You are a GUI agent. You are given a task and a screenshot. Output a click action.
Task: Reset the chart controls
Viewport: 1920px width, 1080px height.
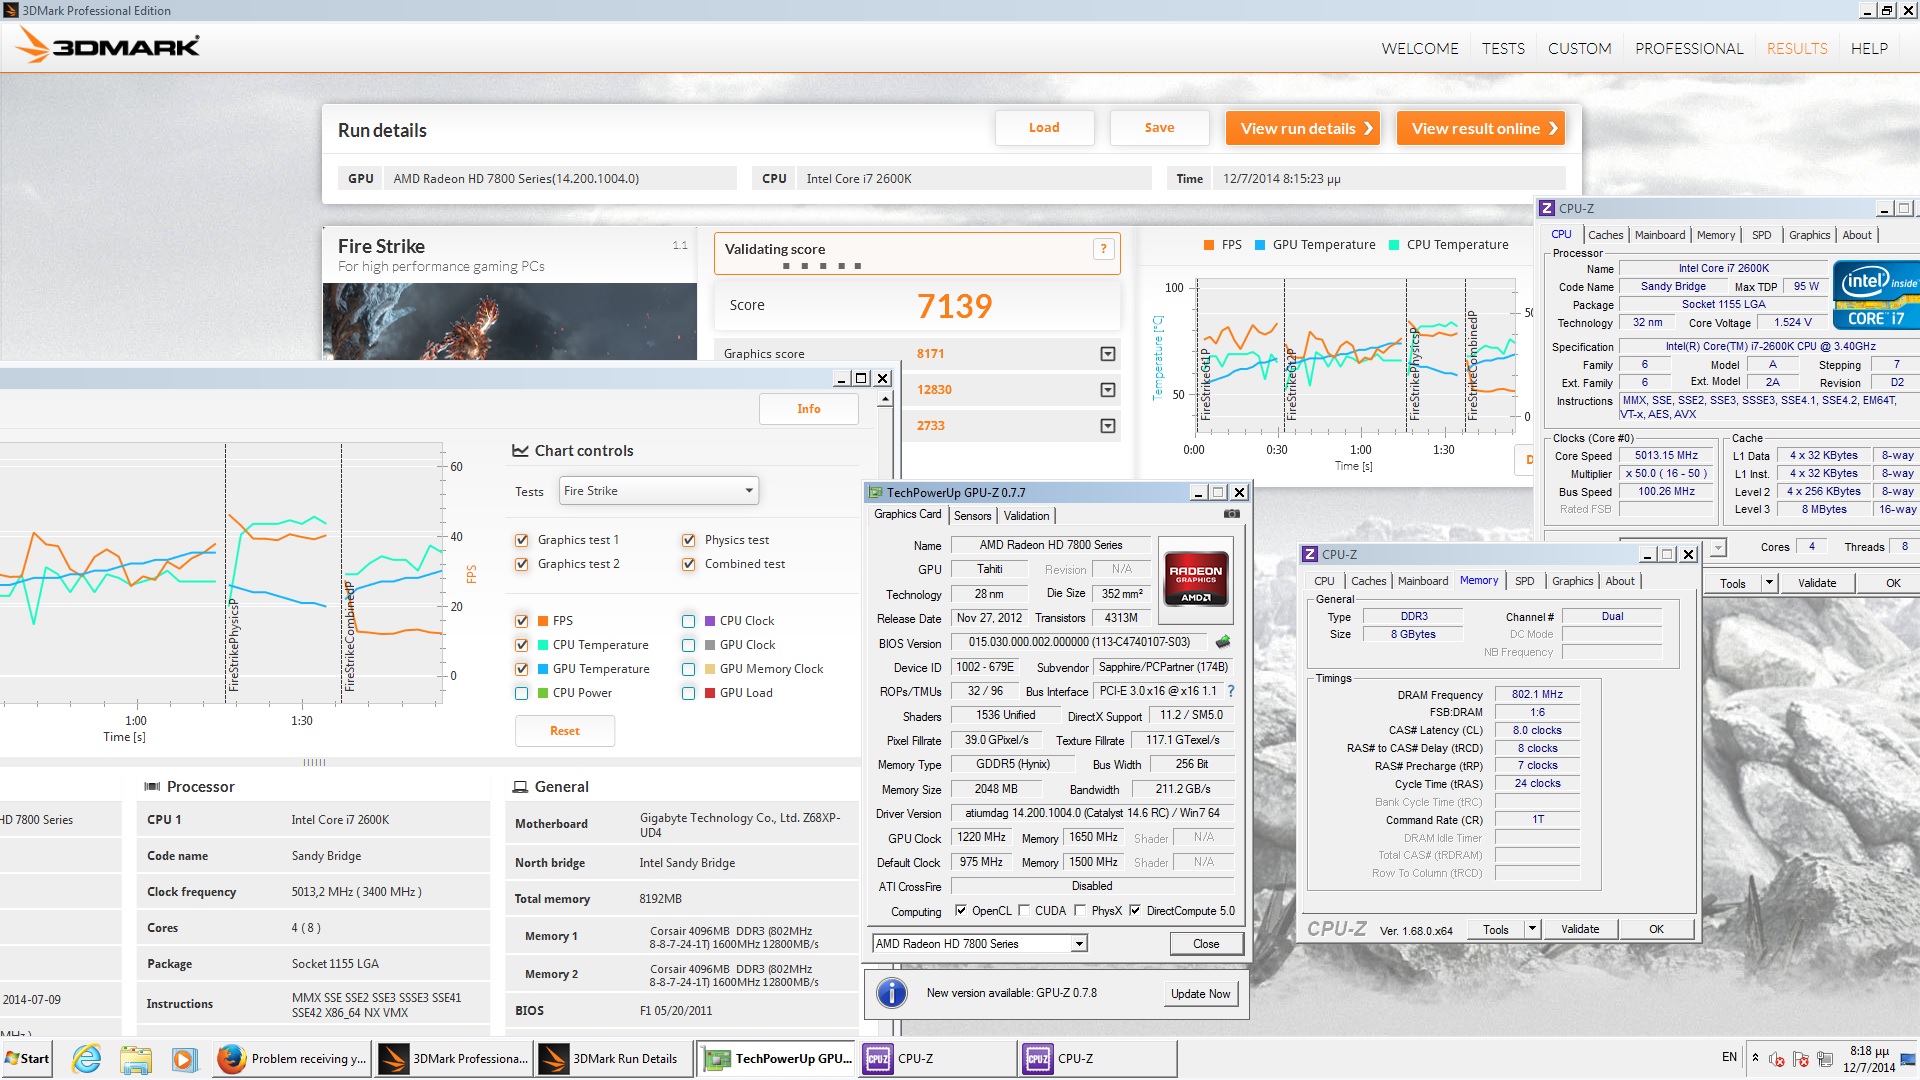(x=565, y=731)
